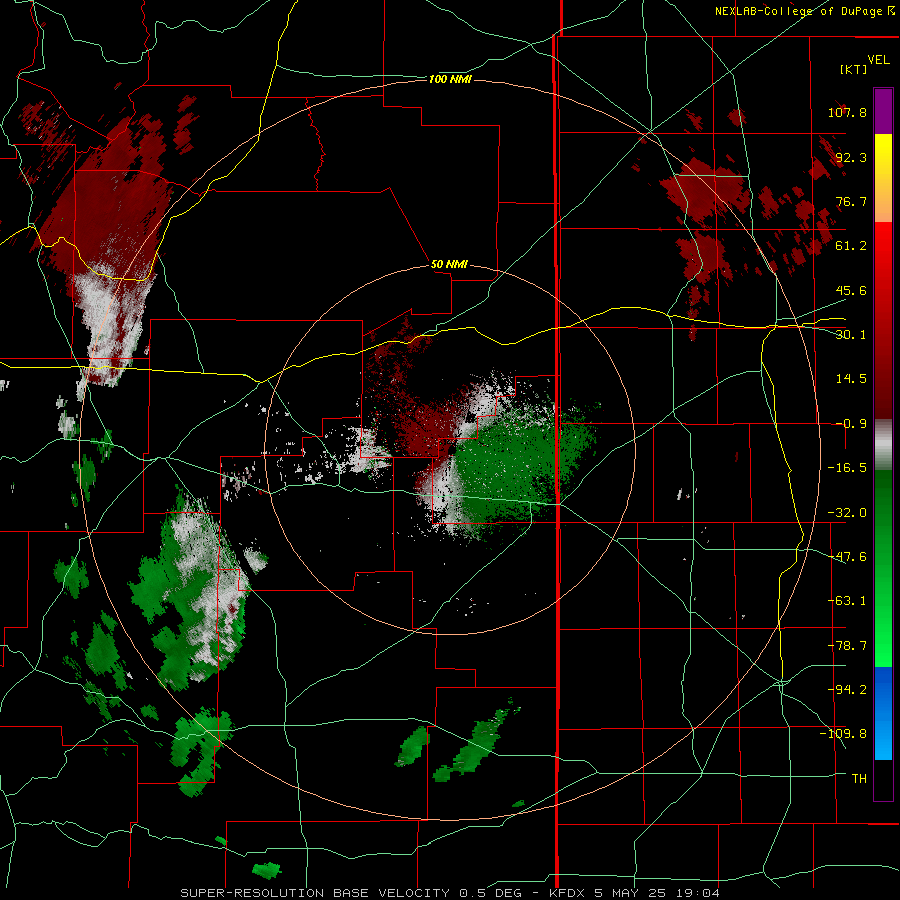900x900 pixels.
Task: Click the 76.7 velocity scale value
Action: (851, 201)
